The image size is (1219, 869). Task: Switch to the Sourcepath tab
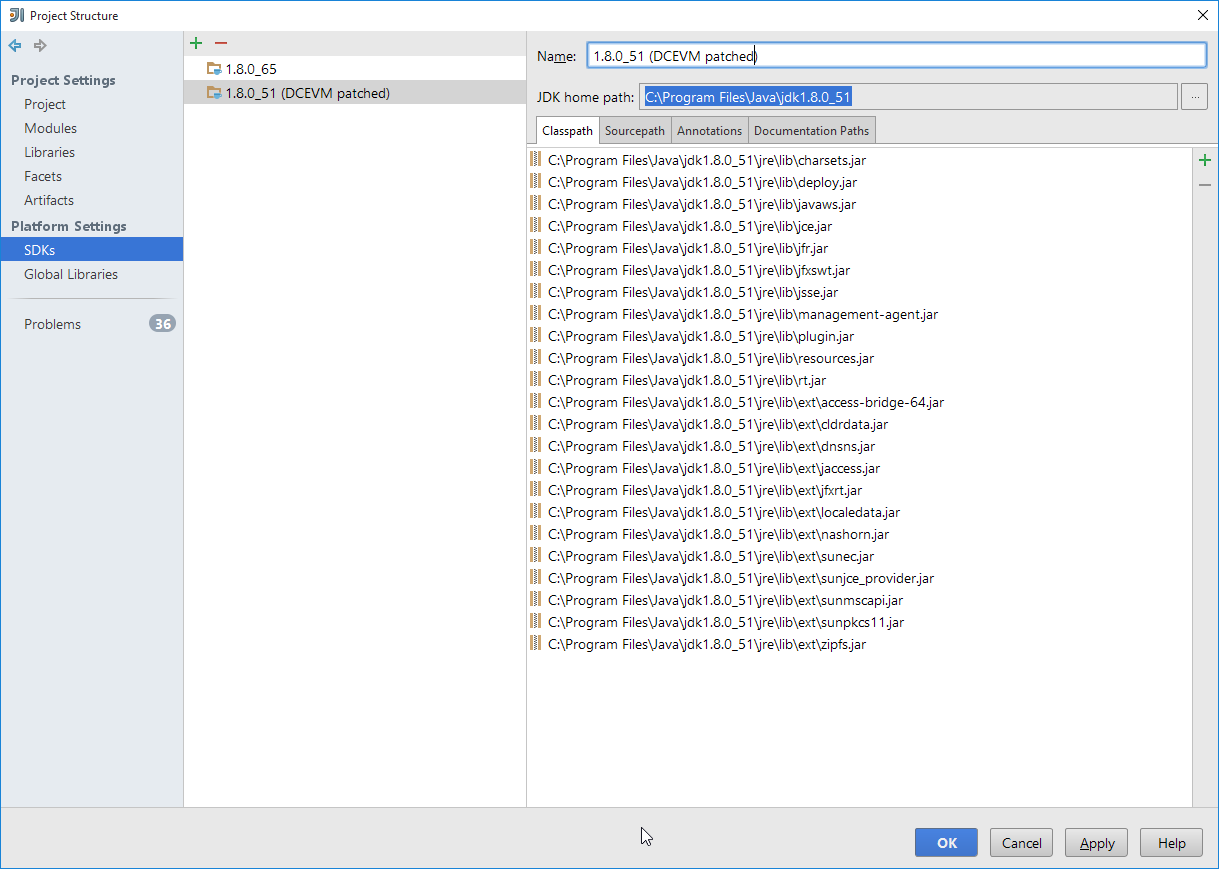click(634, 131)
